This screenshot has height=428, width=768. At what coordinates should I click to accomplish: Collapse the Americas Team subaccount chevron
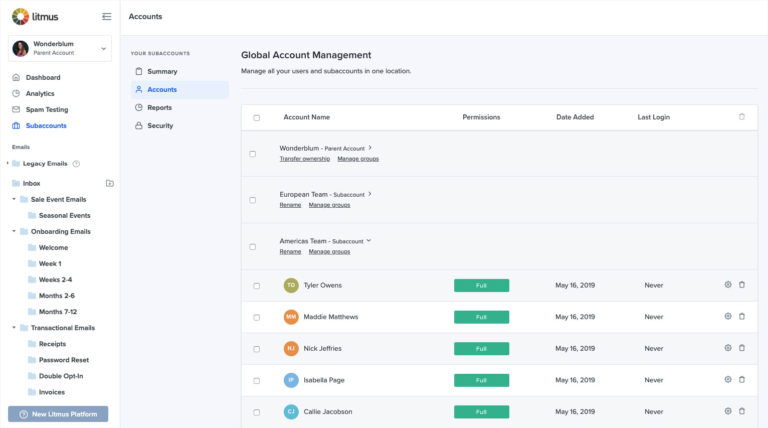[368, 240]
